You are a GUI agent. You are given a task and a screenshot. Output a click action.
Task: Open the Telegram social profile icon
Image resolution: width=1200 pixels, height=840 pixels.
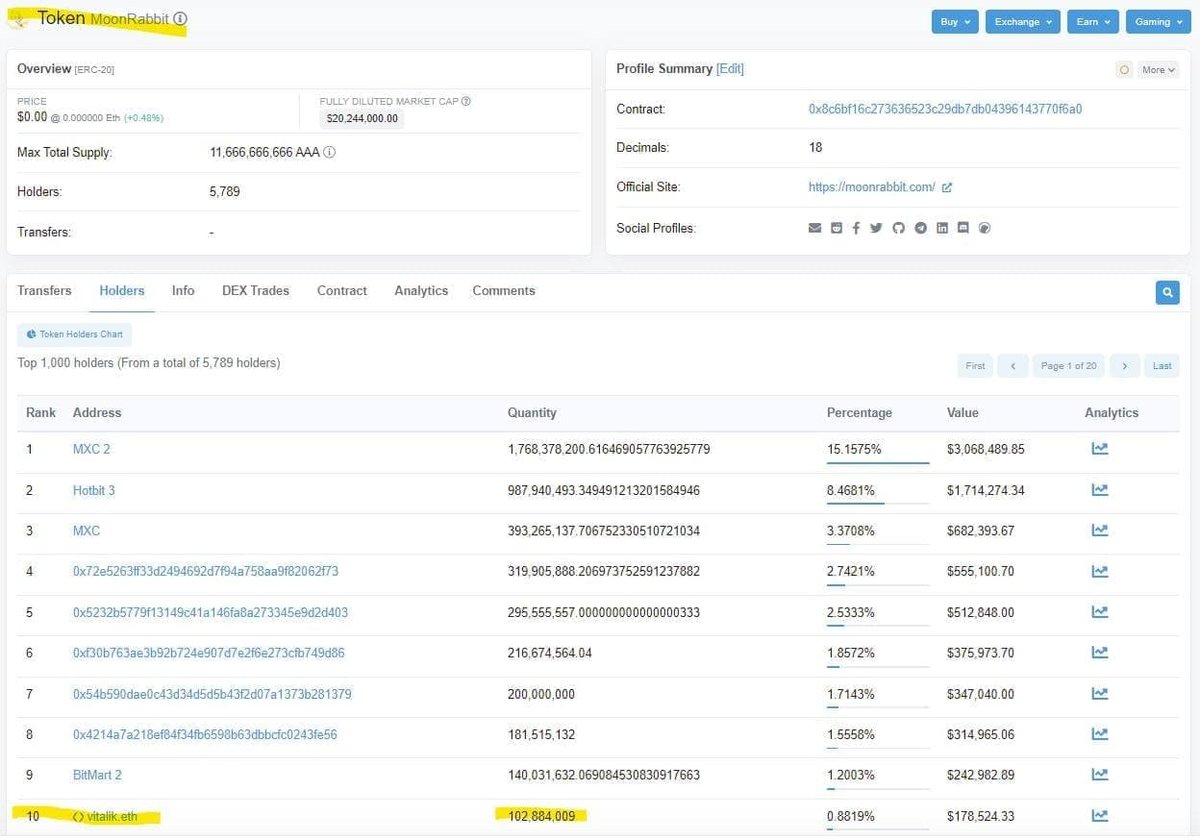click(920, 228)
